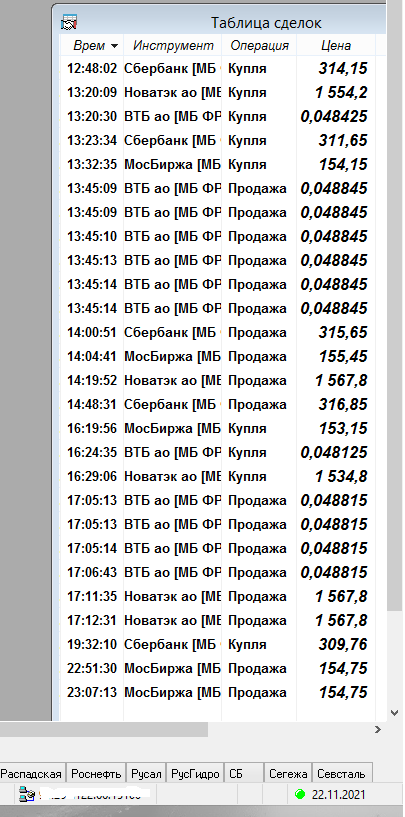Click the Цена column header

[x=336, y=45]
